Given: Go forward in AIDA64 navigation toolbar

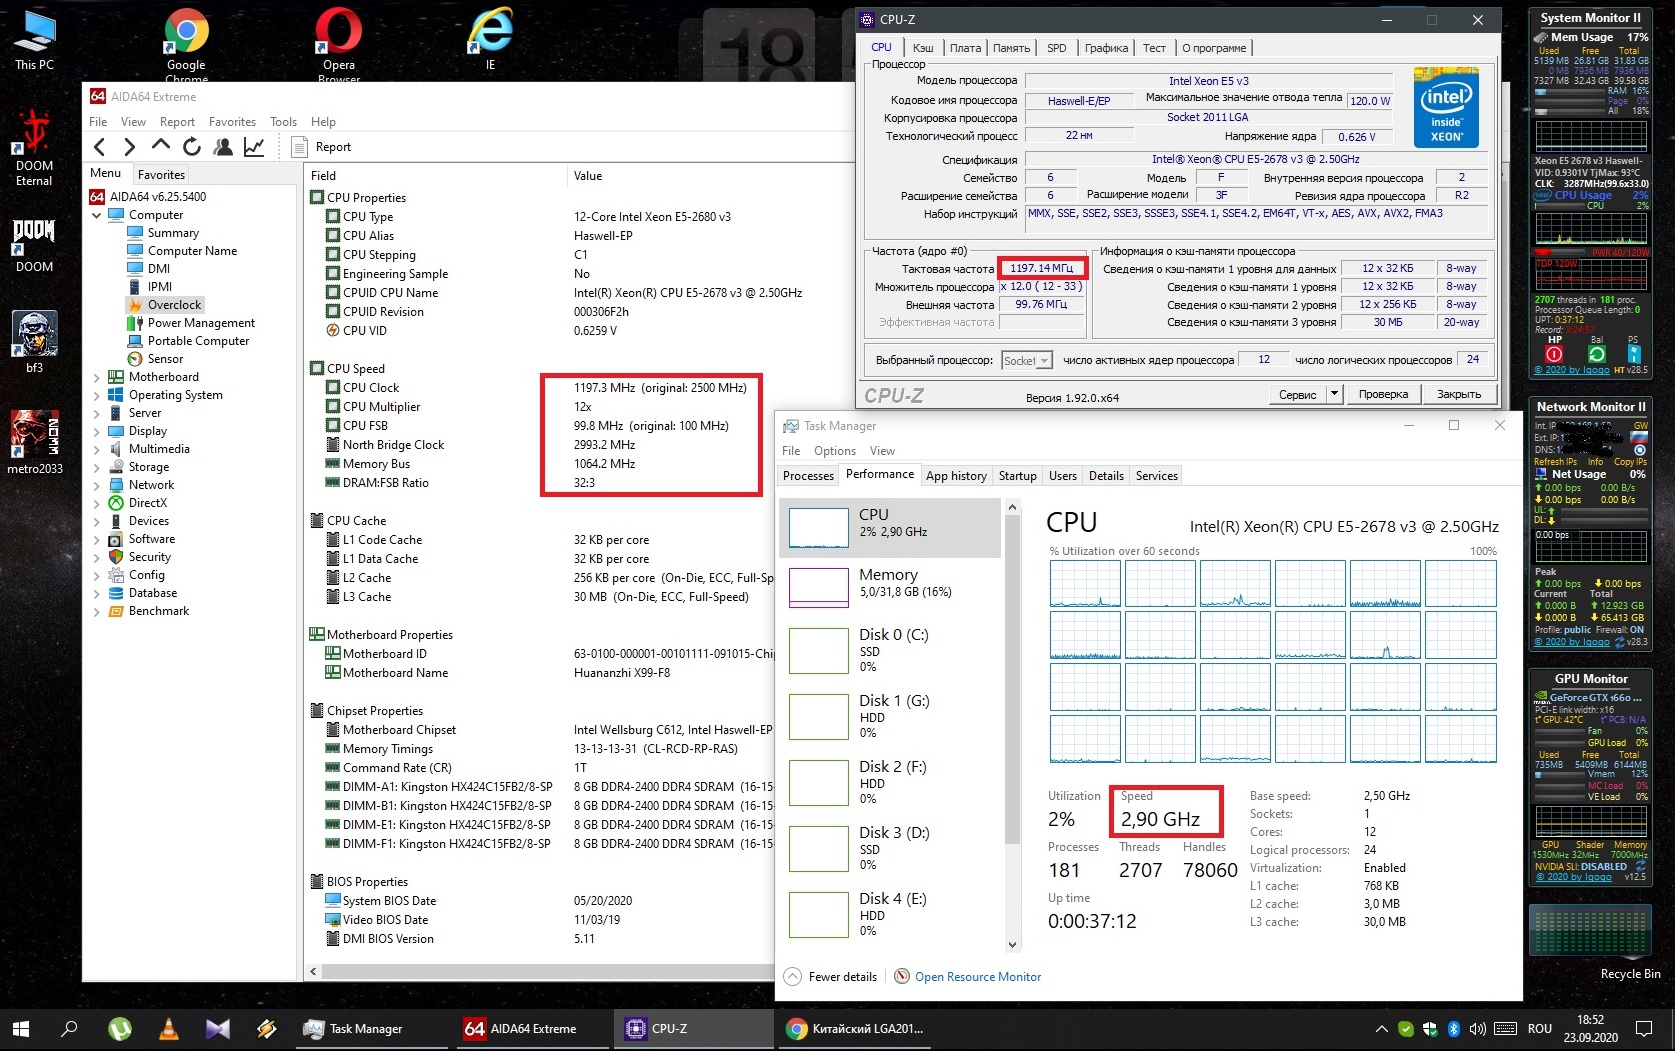Looking at the screenshot, I should coord(129,147).
